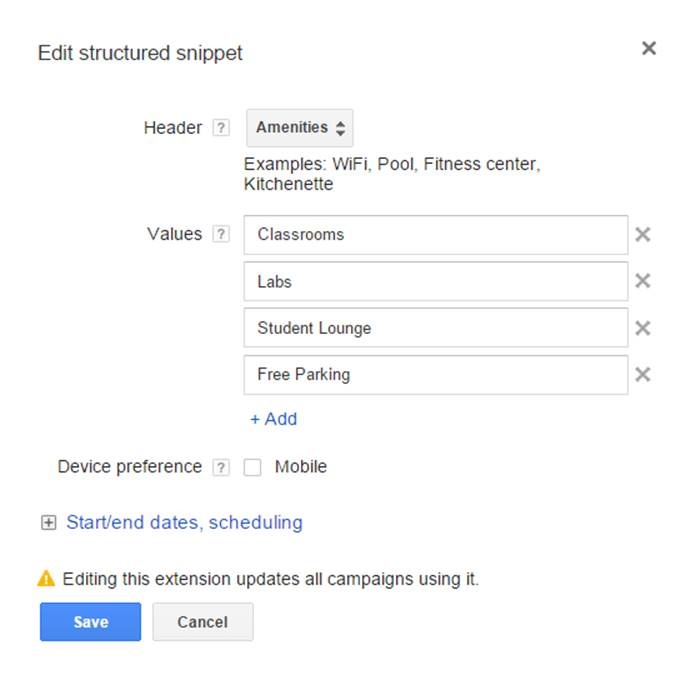Viewport: 696px width, 680px height.
Task: Click the help icon beside Values
Action: pyautogui.click(x=222, y=234)
